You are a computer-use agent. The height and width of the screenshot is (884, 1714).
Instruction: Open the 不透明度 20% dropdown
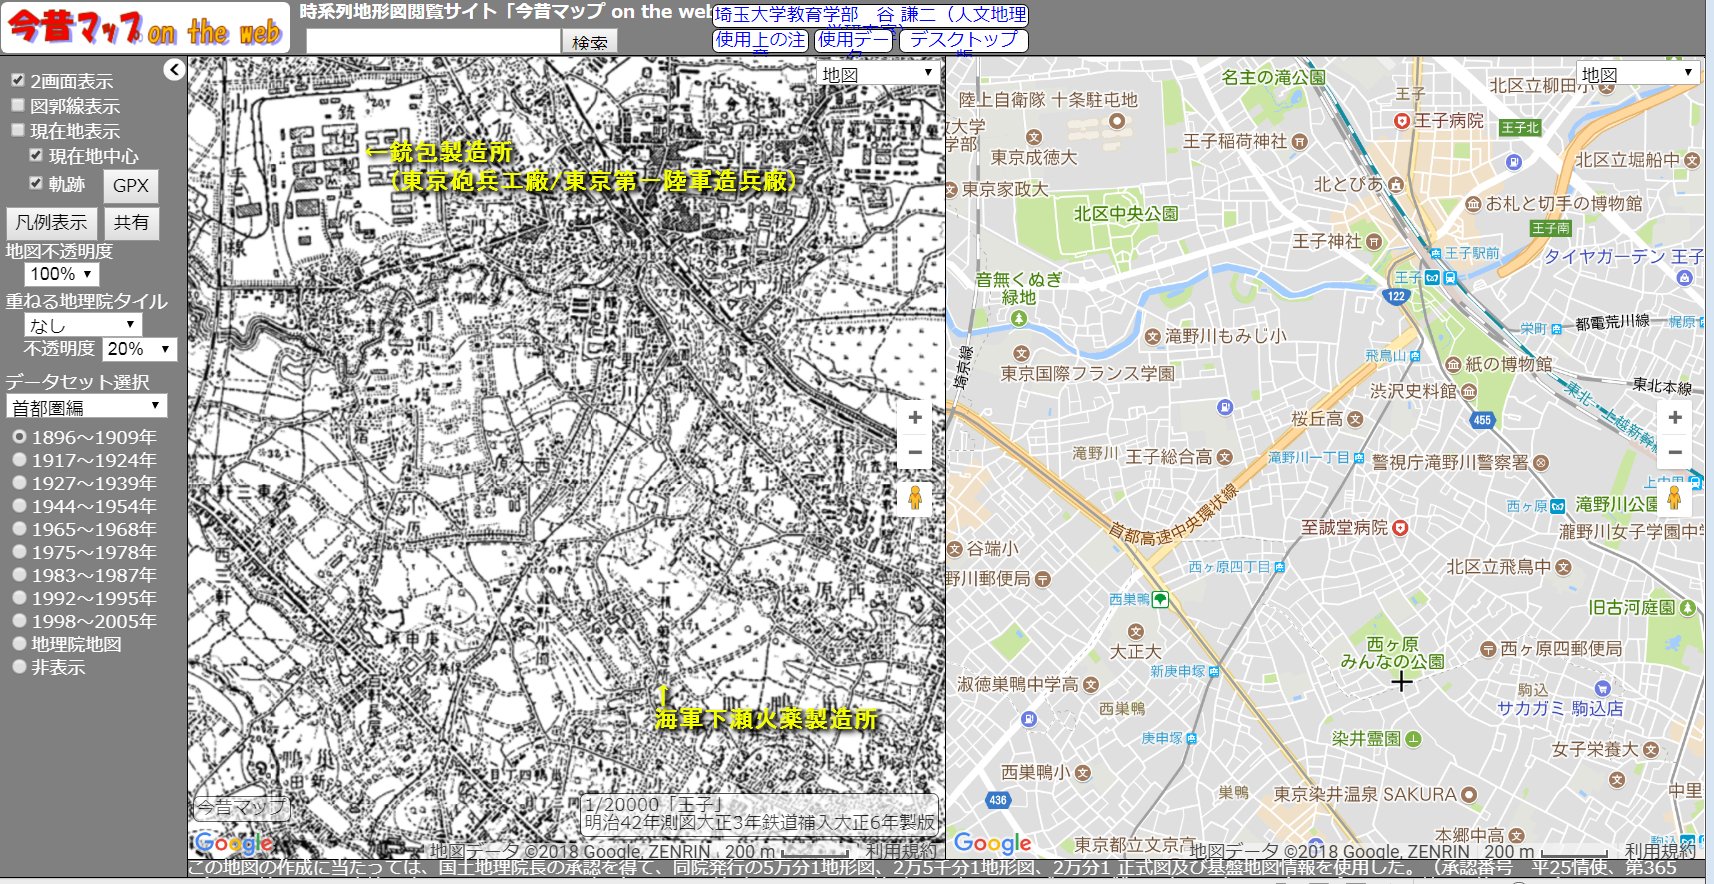tap(140, 349)
